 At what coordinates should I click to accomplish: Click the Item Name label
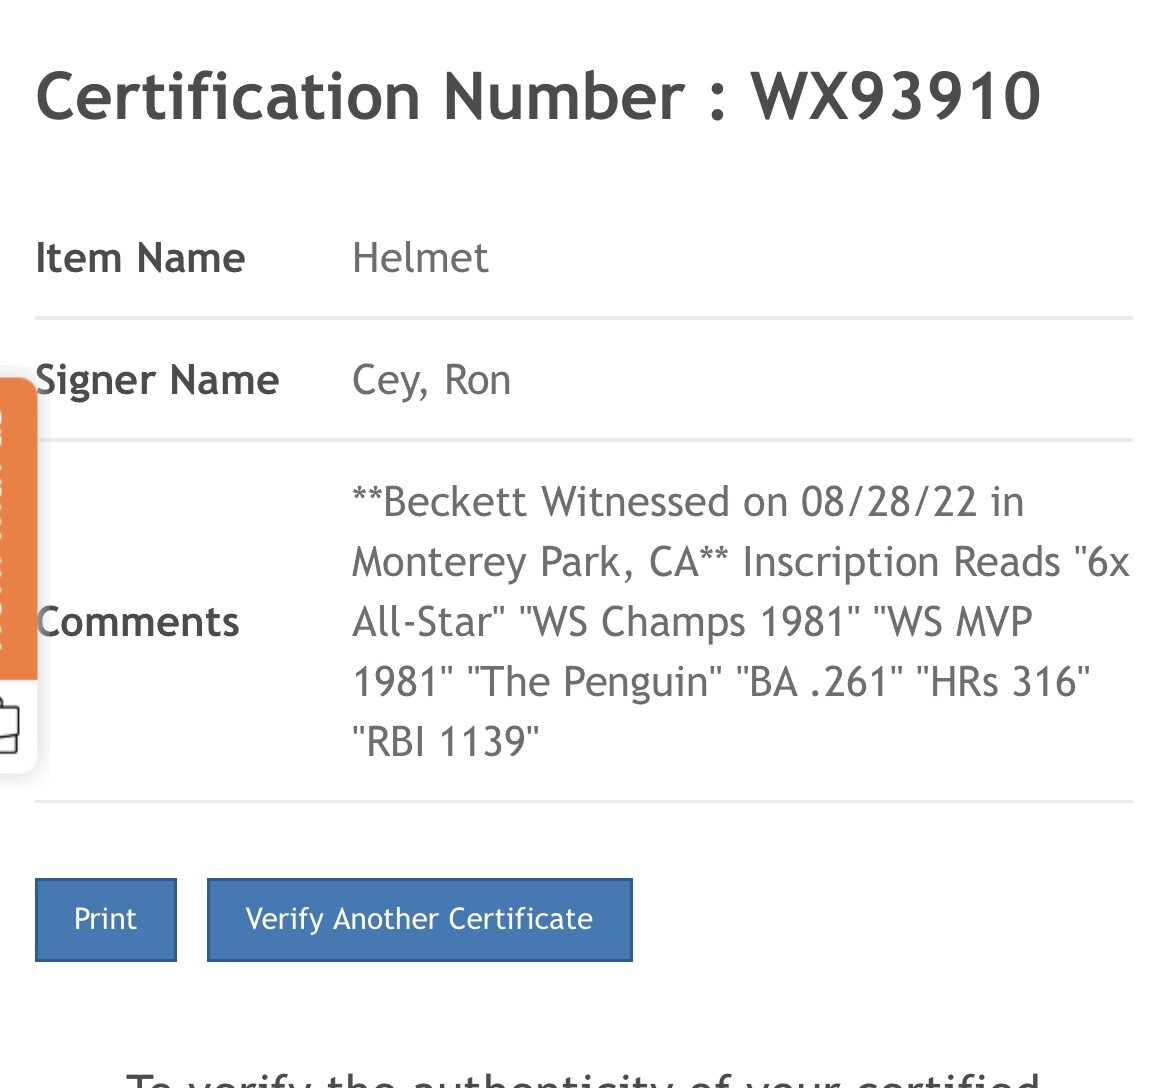tap(140, 258)
